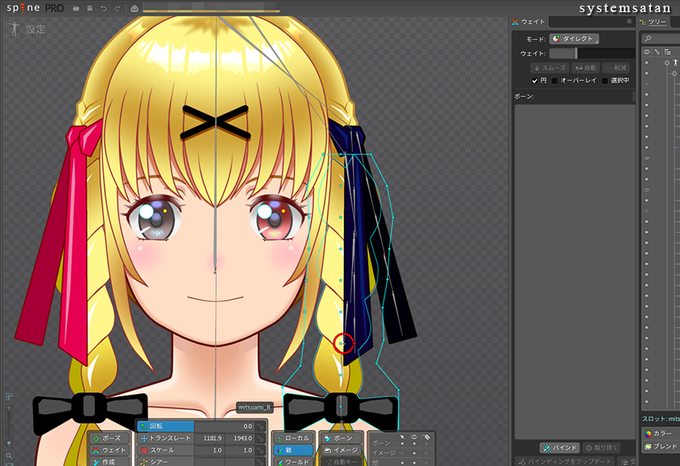Toggle the ボーン bone compensation button
Viewport: 680px width, 466px height.
coord(341,438)
